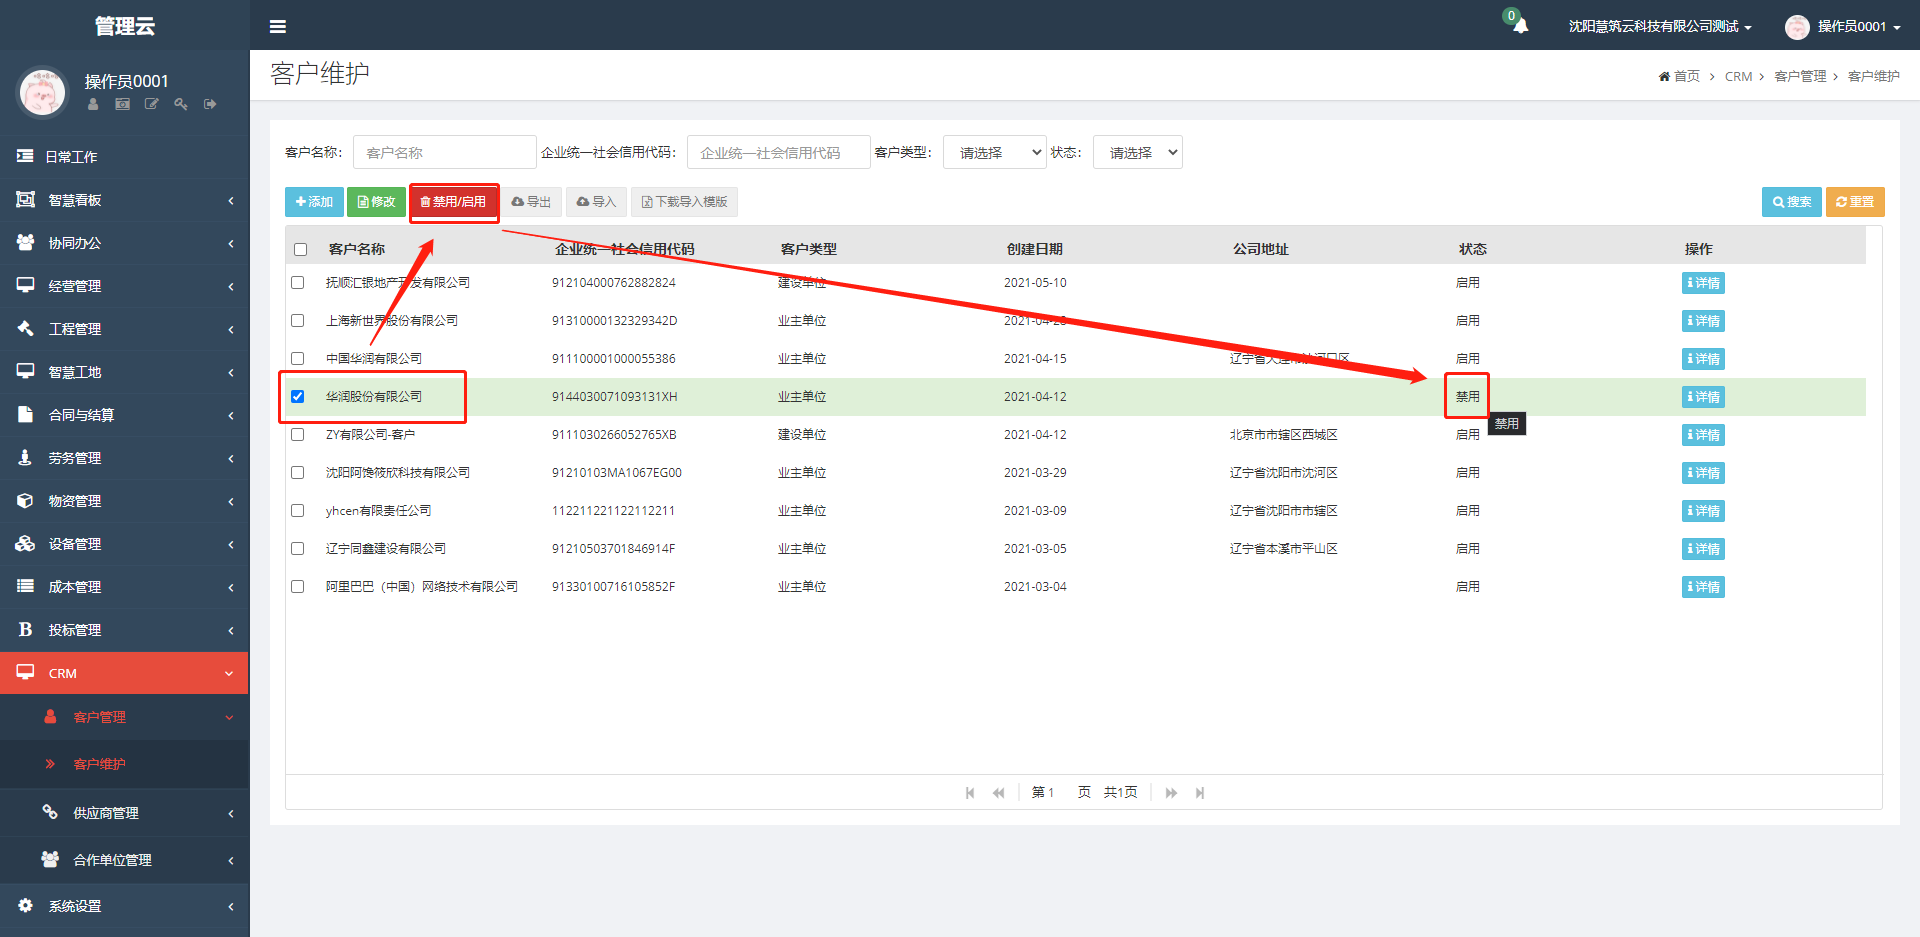This screenshot has height=937, width=1920.
Task: Click the 供应商管理 link icon
Action: (x=49, y=812)
